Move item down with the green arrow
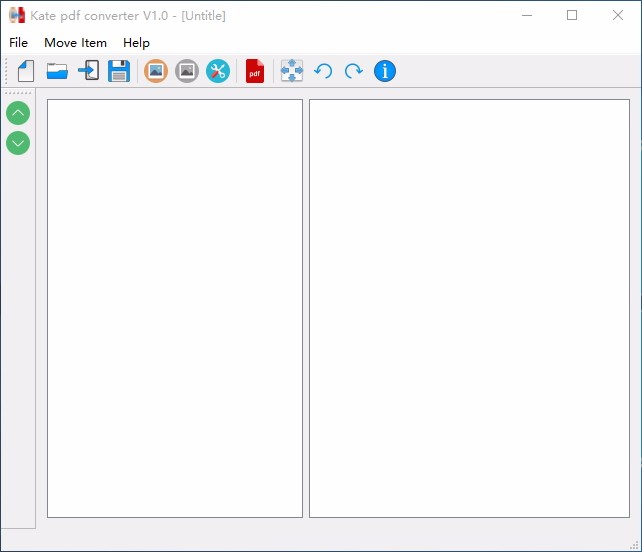This screenshot has width=642, height=552. (18, 143)
